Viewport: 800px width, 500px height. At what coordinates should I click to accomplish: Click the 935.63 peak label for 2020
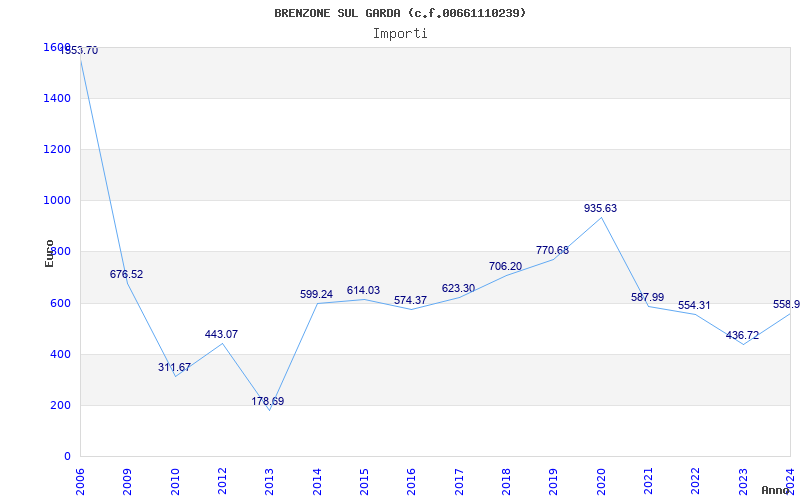click(601, 208)
